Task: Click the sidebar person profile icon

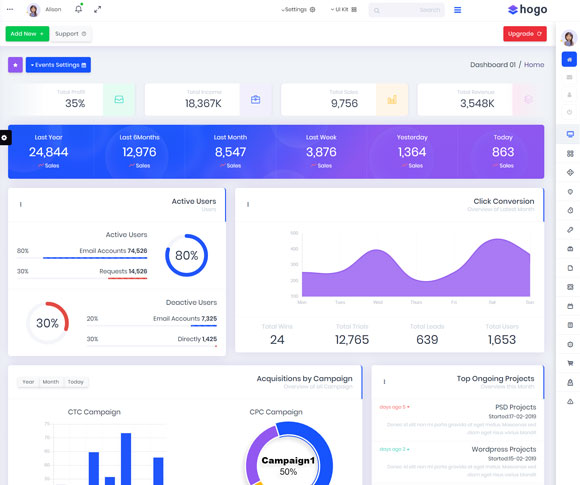Action: pos(570,95)
